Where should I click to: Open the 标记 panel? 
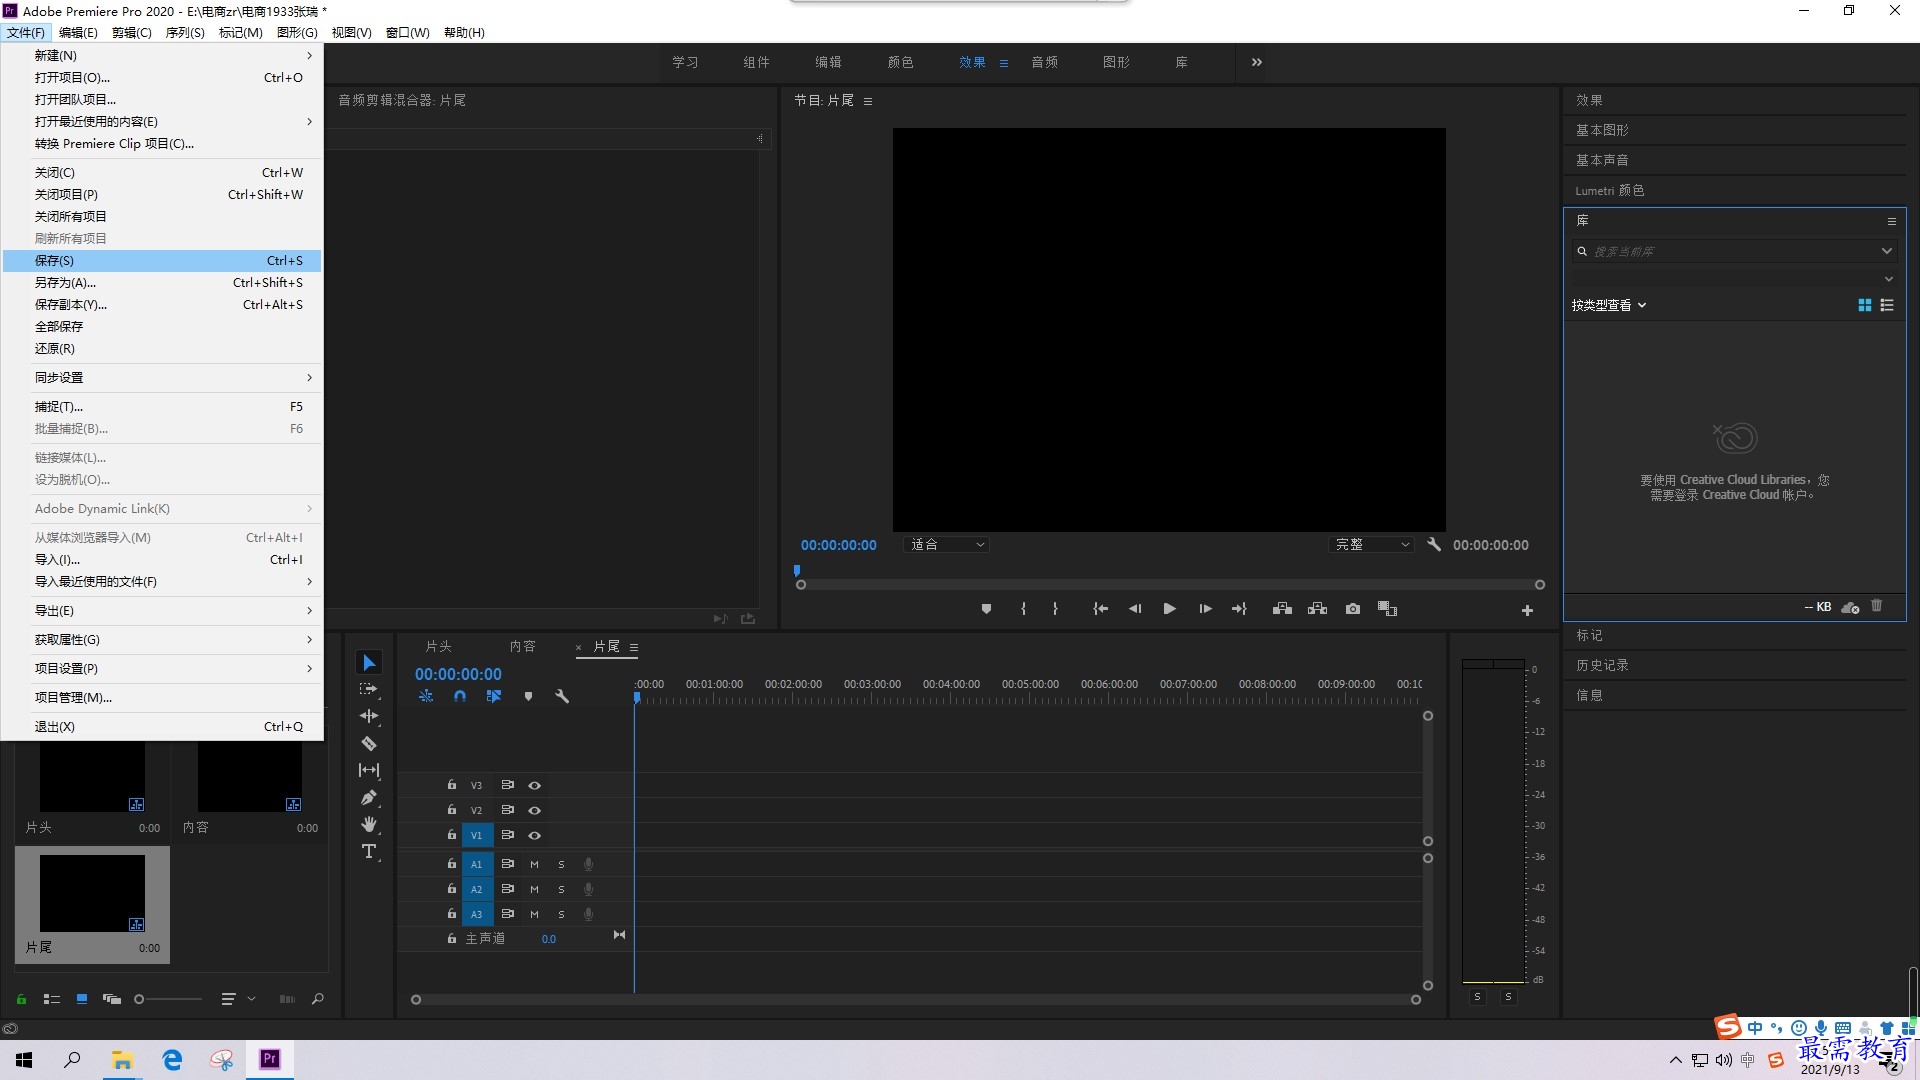(x=1589, y=635)
